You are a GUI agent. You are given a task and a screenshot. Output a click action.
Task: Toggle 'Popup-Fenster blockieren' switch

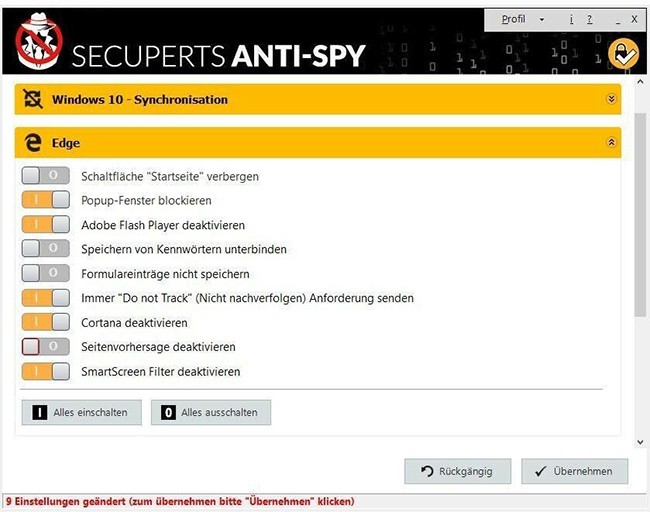tap(45, 200)
